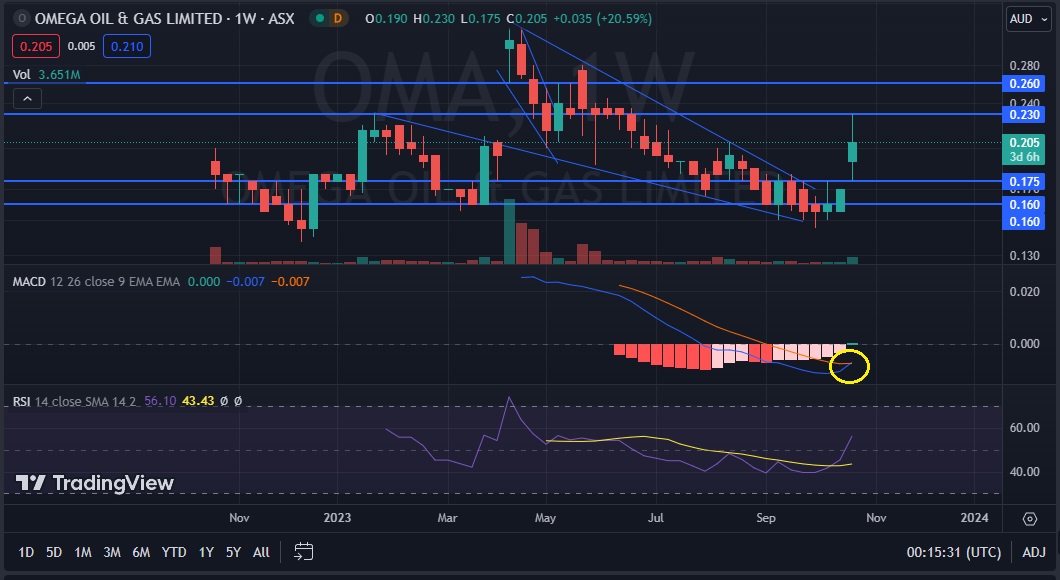Click the low value L0.175 in header
The width and height of the screenshot is (1060, 580).
481,18
